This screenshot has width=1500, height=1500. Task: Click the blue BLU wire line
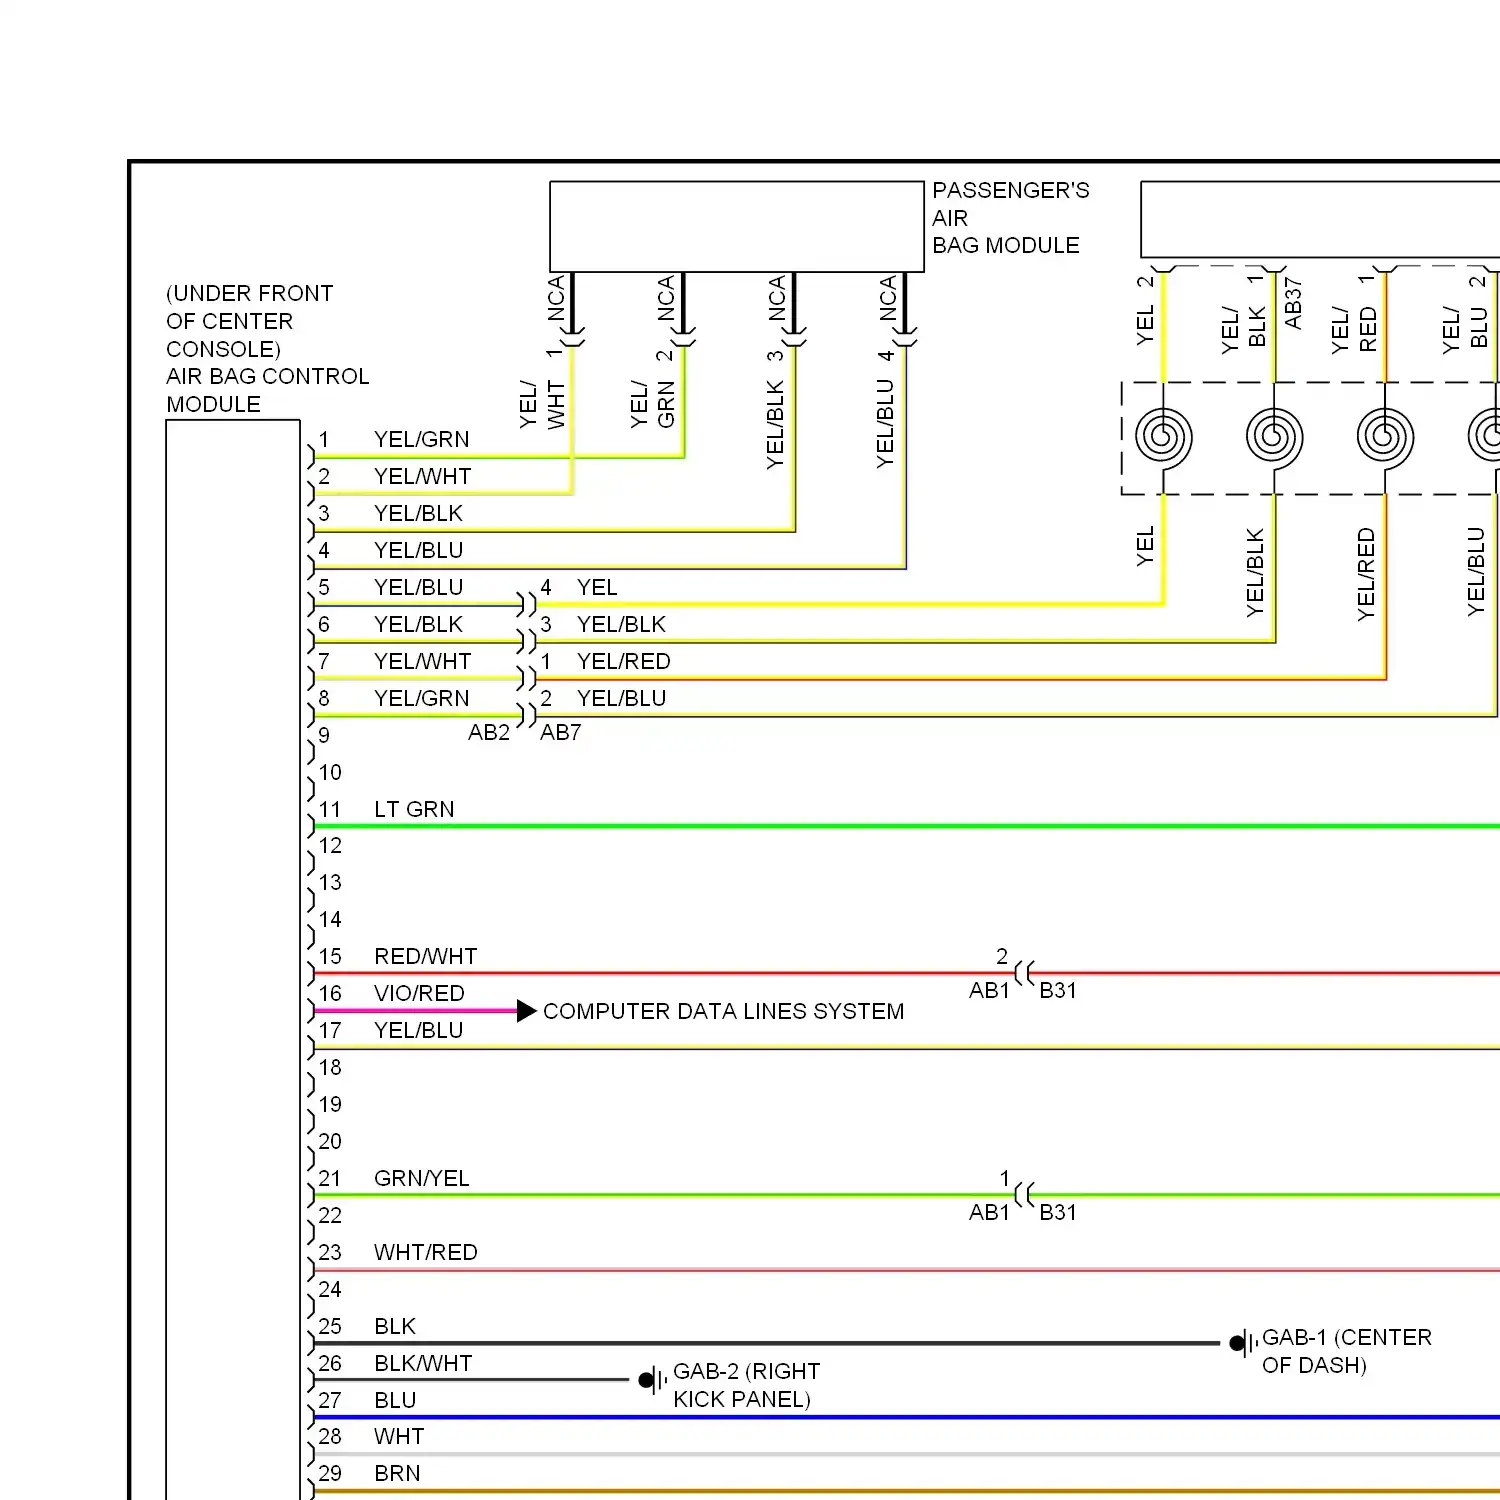coord(907,1417)
